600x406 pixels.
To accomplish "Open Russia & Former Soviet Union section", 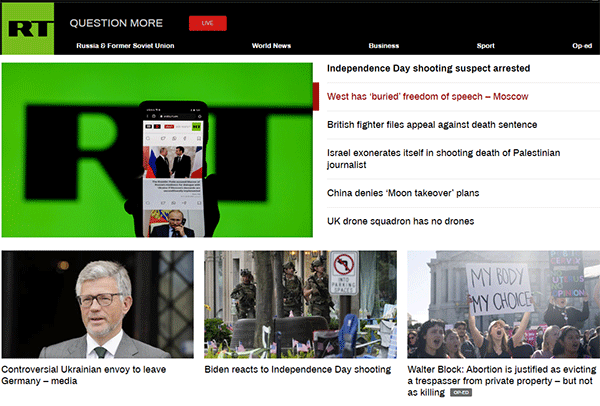I will 125,46.
